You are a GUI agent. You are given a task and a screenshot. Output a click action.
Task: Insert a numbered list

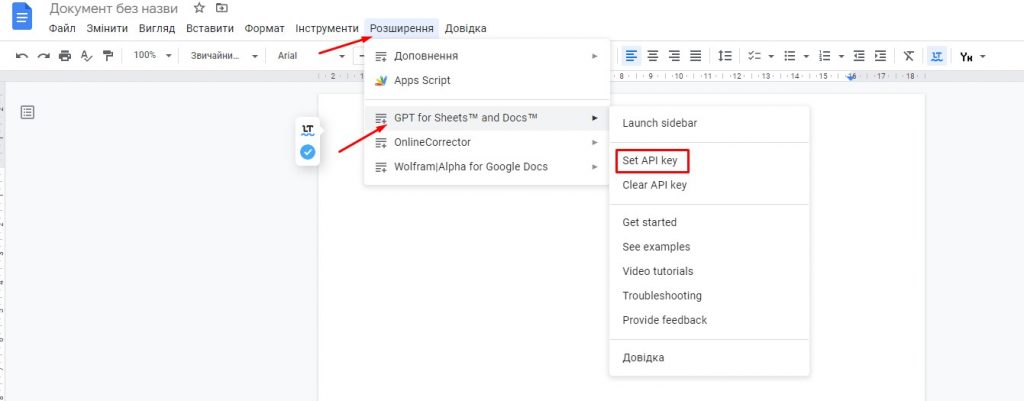(825, 56)
